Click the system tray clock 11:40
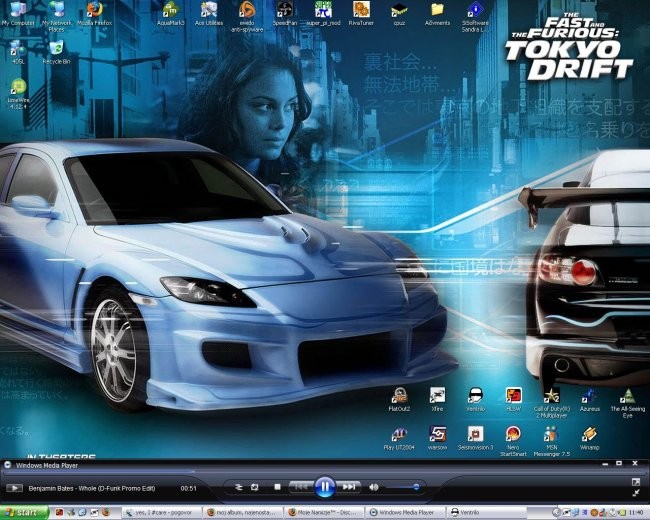Viewport: 650px width, 520px height. [x=636, y=513]
